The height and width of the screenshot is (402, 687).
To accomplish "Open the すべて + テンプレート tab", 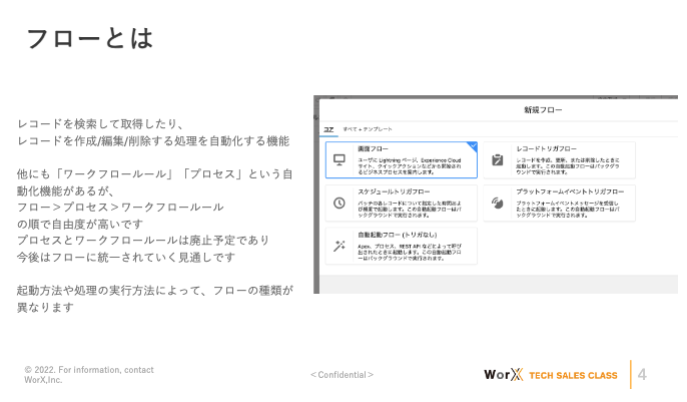I will click(x=368, y=129).
